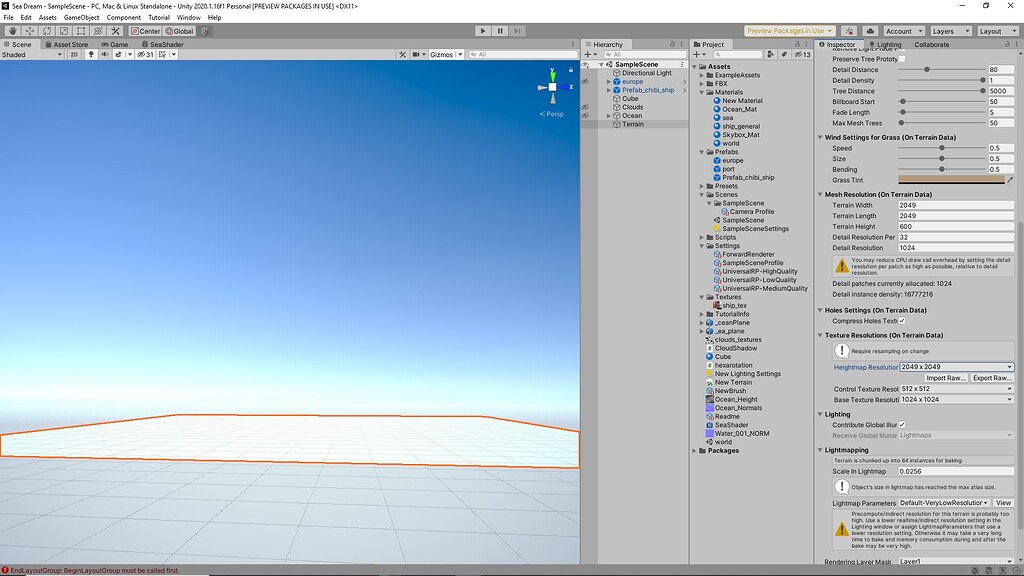Select the Hand/Pan tool
The height and width of the screenshot is (576, 1024).
(14, 31)
